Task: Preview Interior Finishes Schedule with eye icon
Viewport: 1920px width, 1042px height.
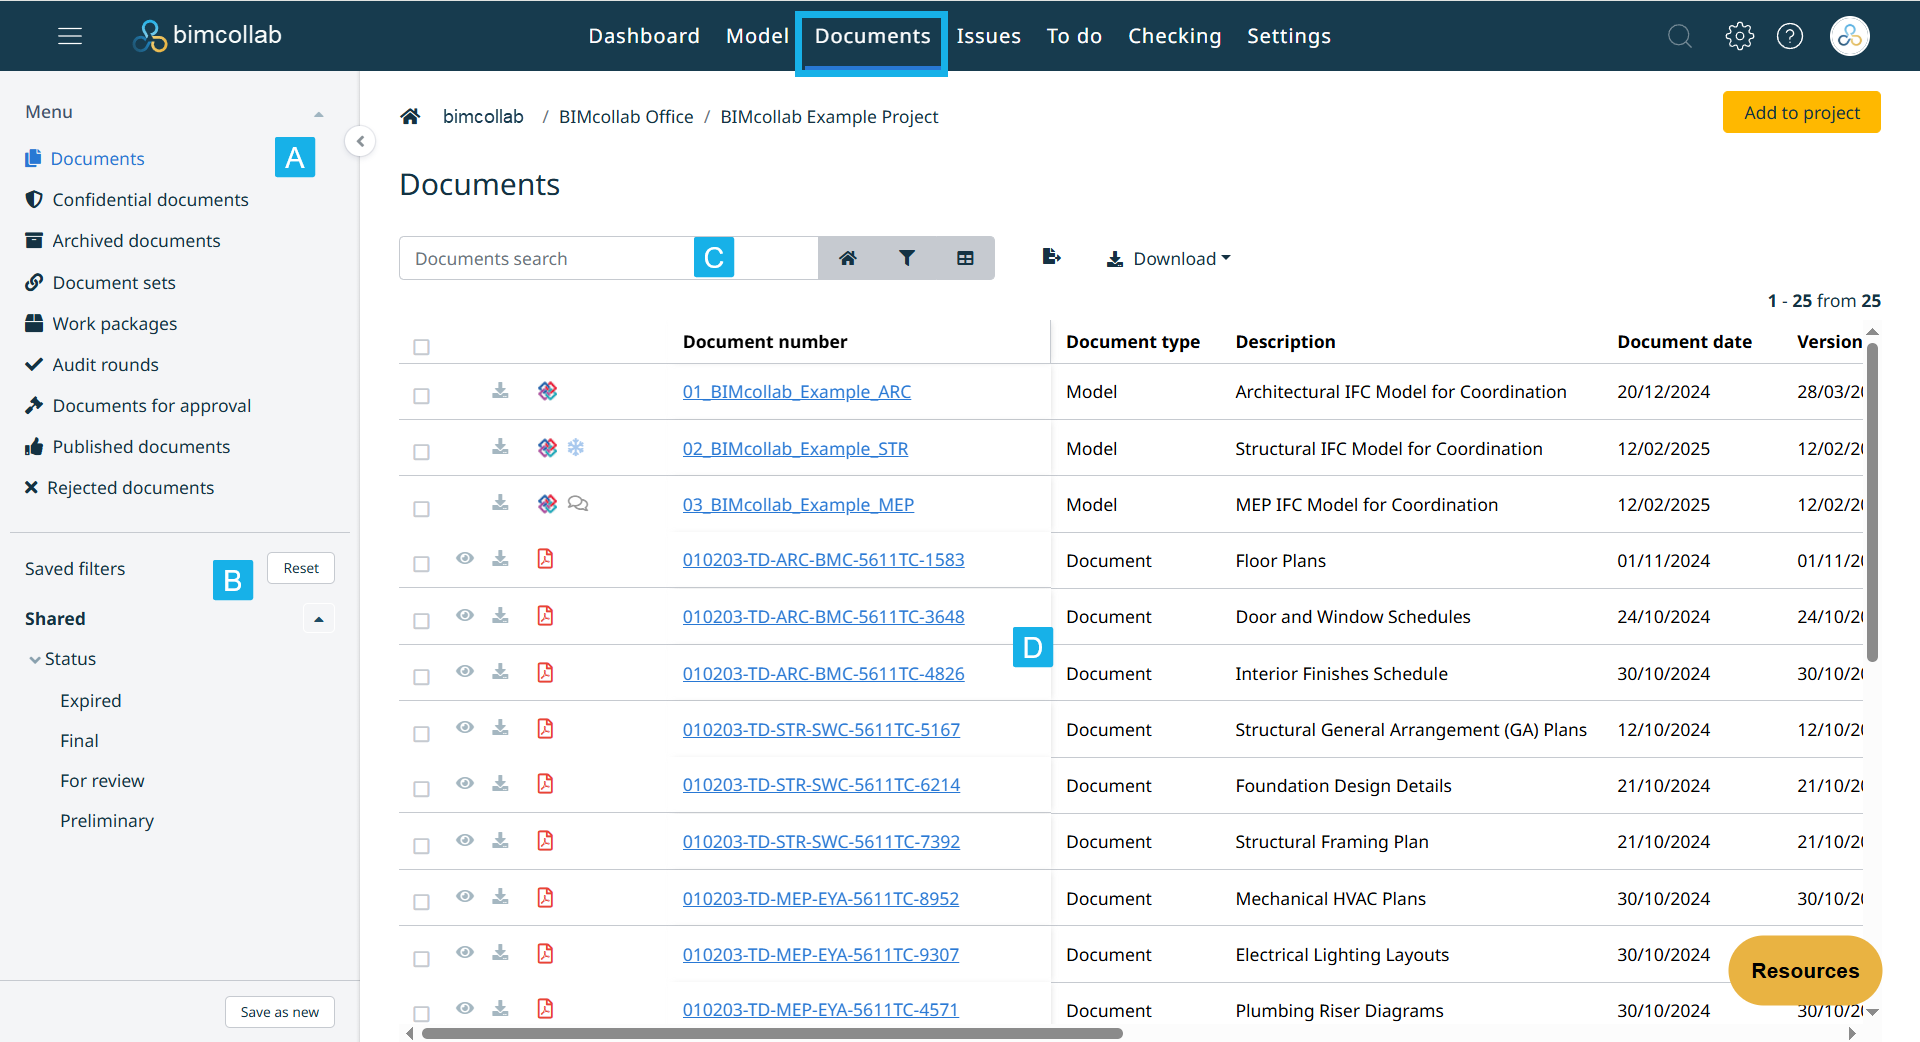Action: coord(465,671)
